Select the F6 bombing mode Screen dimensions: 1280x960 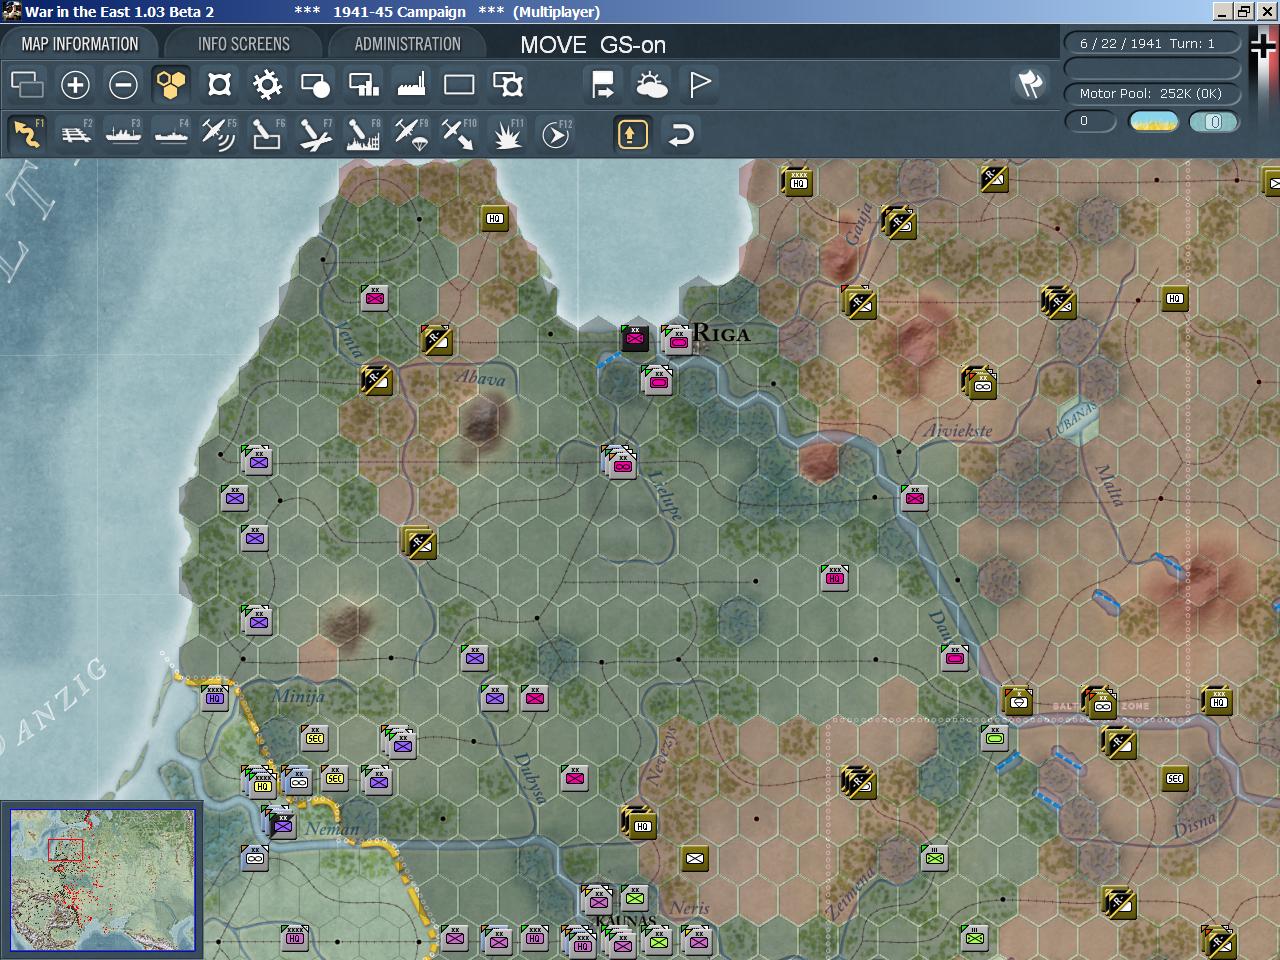click(x=267, y=133)
